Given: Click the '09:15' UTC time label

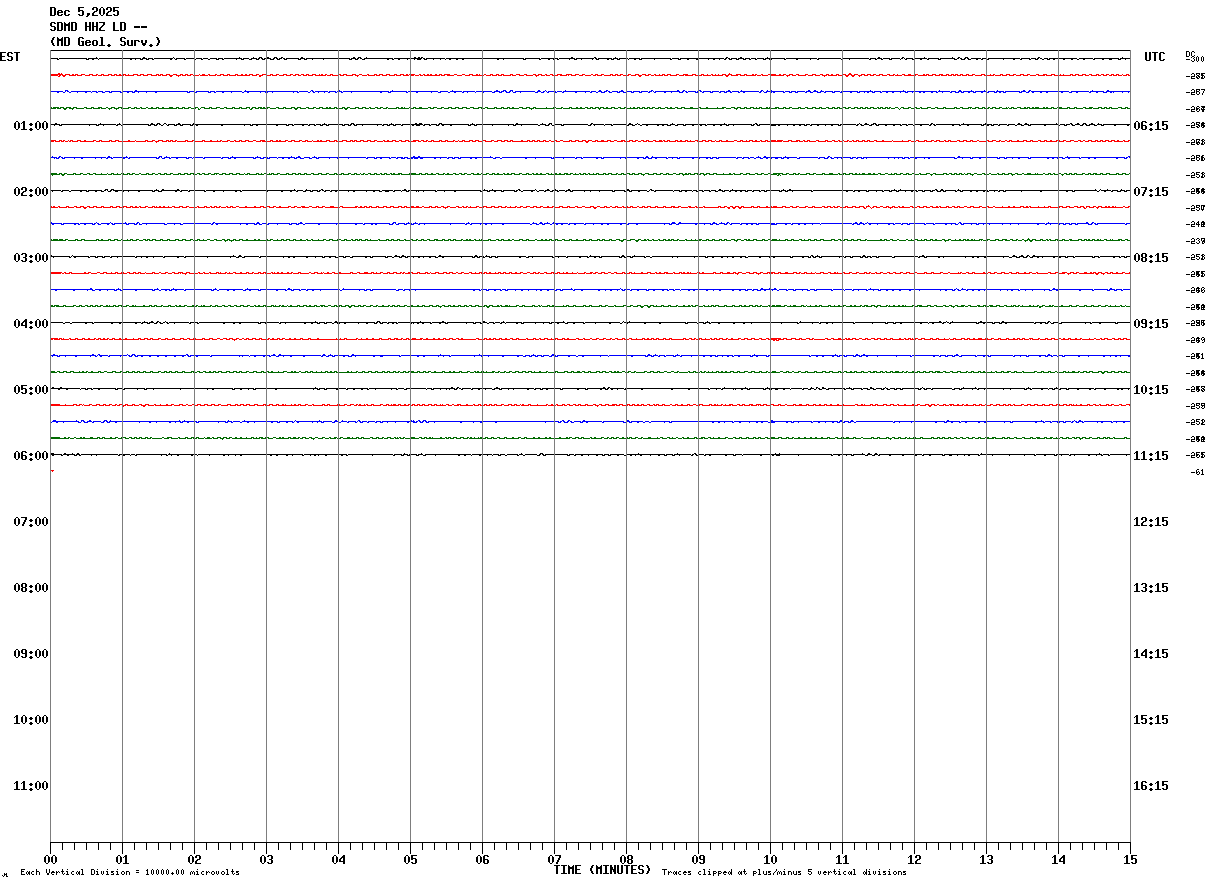Looking at the screenshot, I should [1151, 323].
